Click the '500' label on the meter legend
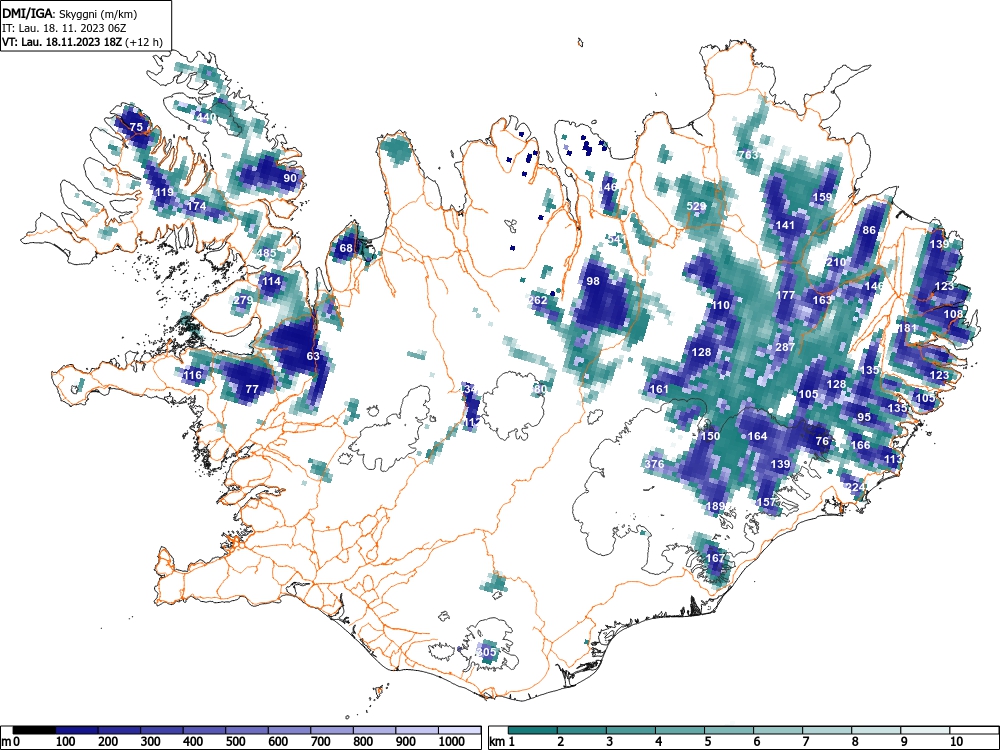This screenshot has height=750, width=1000. click(x=235, y=741)
